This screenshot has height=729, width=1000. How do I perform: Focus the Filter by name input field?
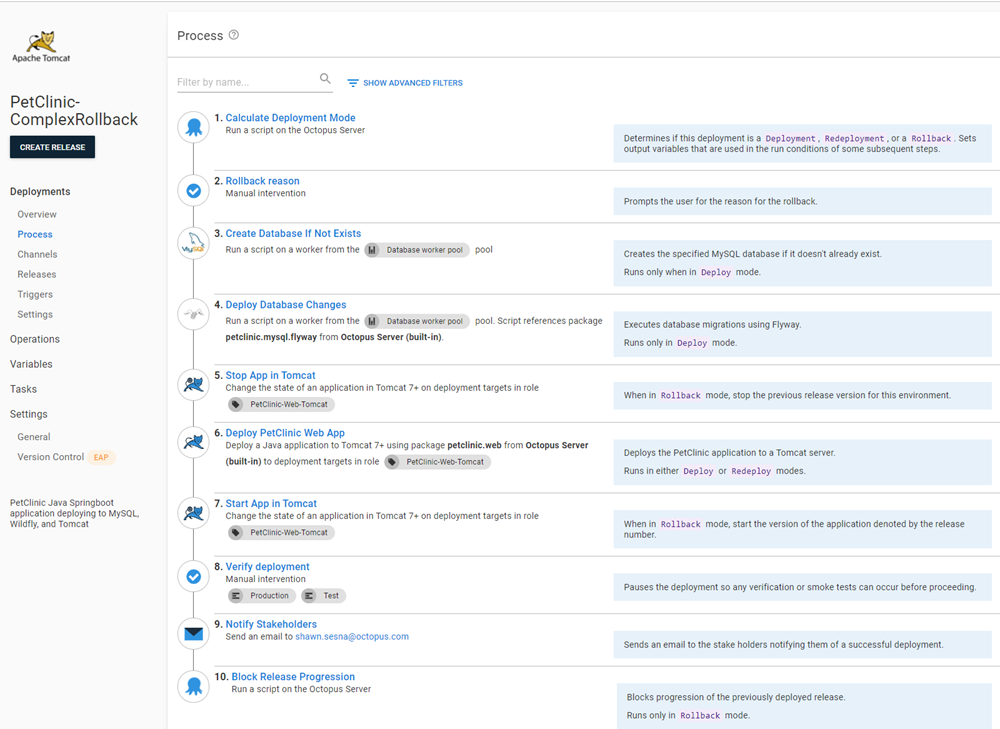pyautogui.click(x=245, y=82)
